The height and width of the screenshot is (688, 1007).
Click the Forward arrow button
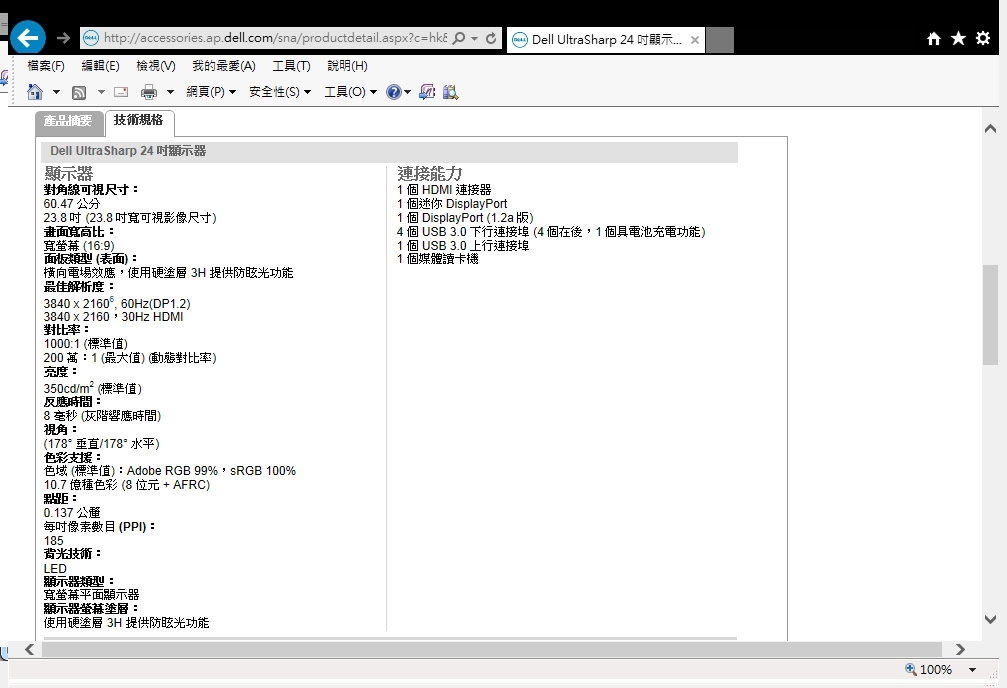tap(63, 38)
